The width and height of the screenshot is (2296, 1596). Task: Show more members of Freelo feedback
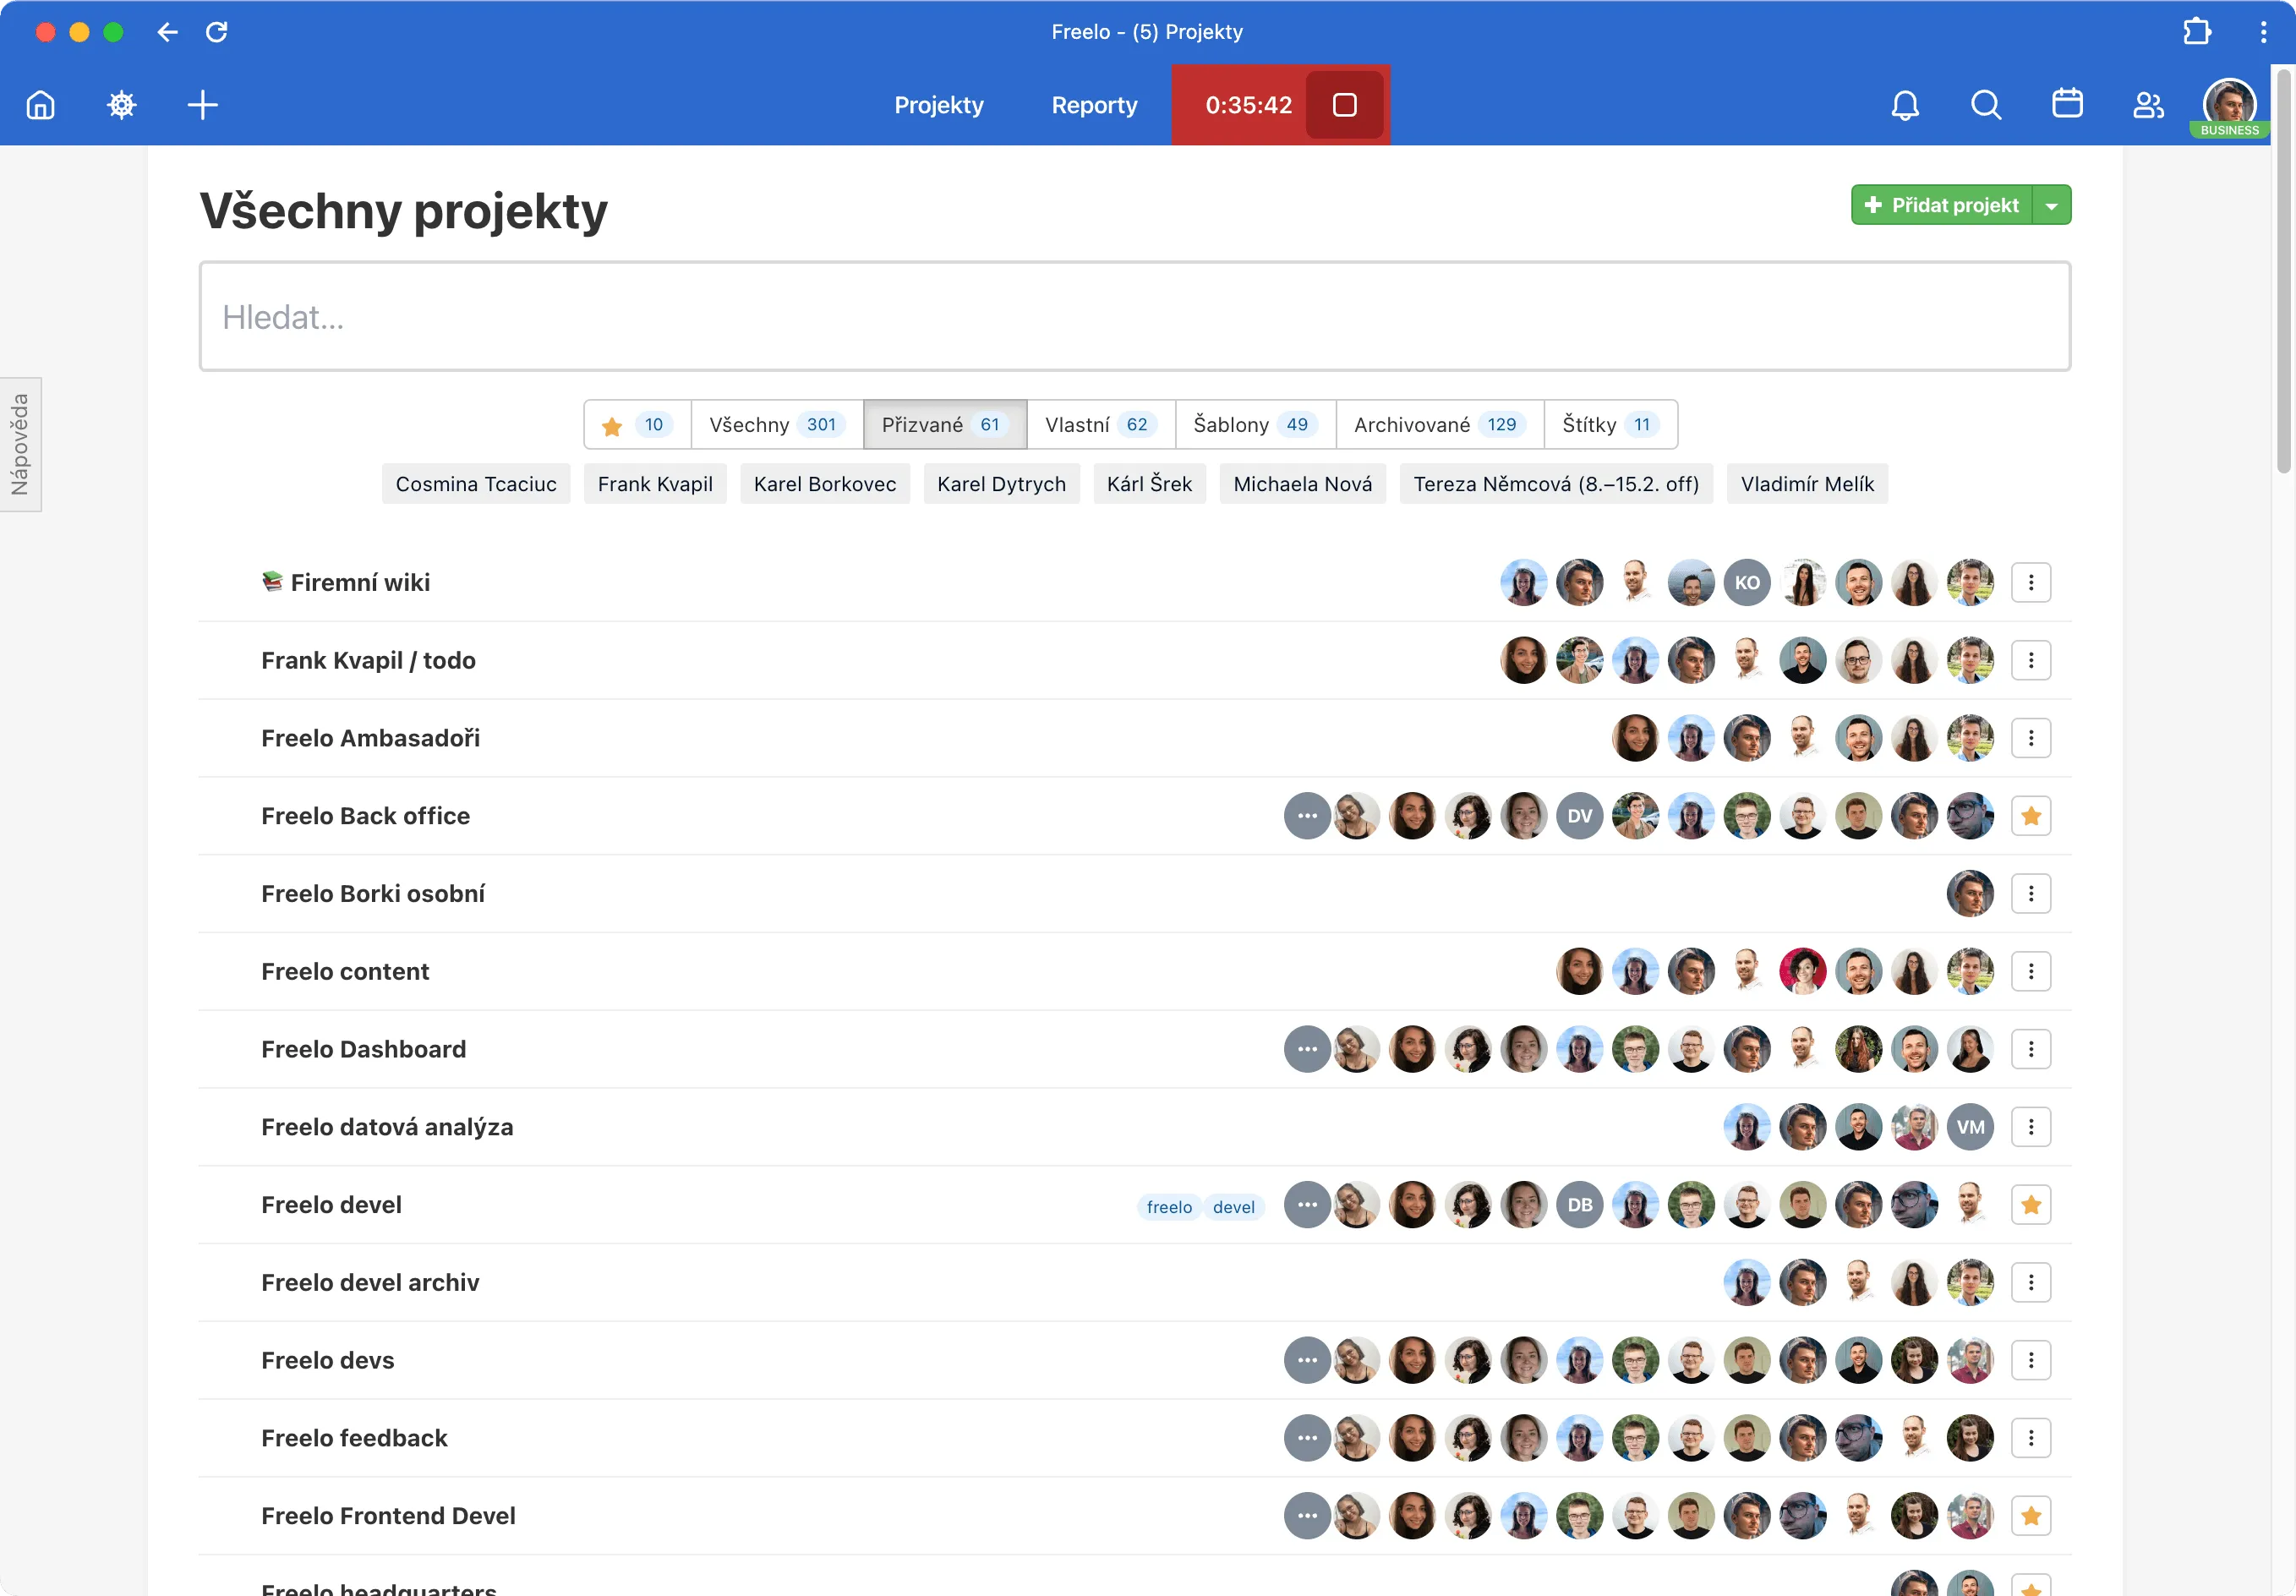click(1307, 1438)
